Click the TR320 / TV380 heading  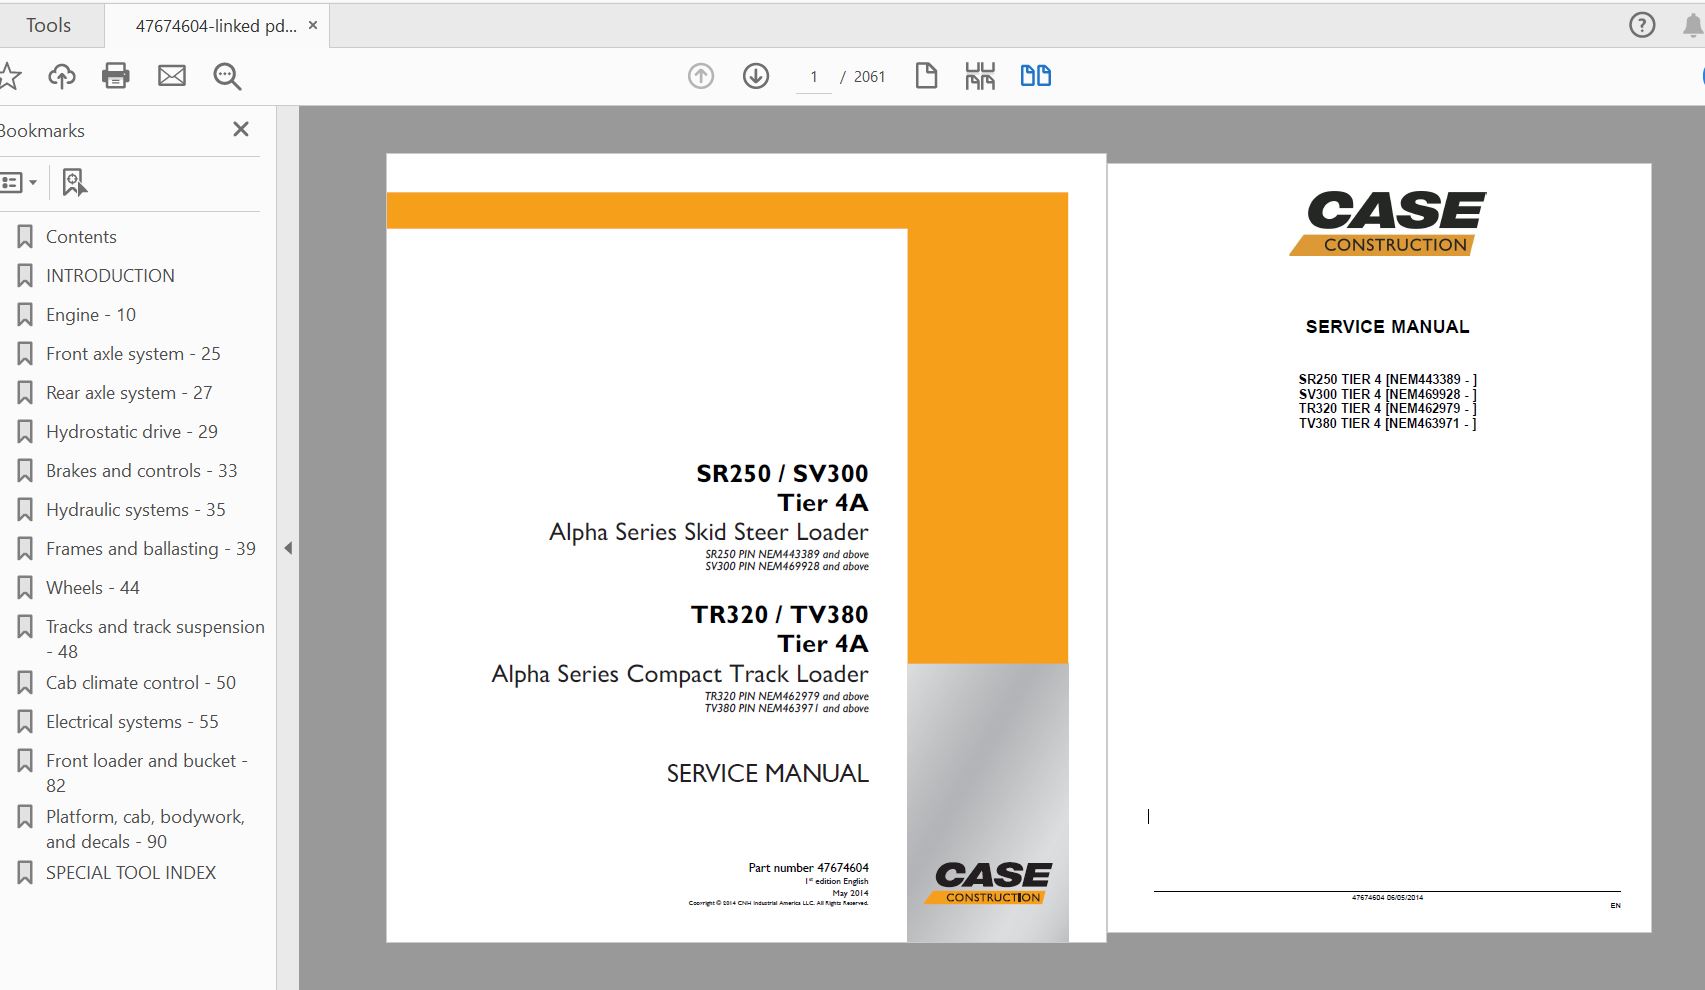[780, 614]
